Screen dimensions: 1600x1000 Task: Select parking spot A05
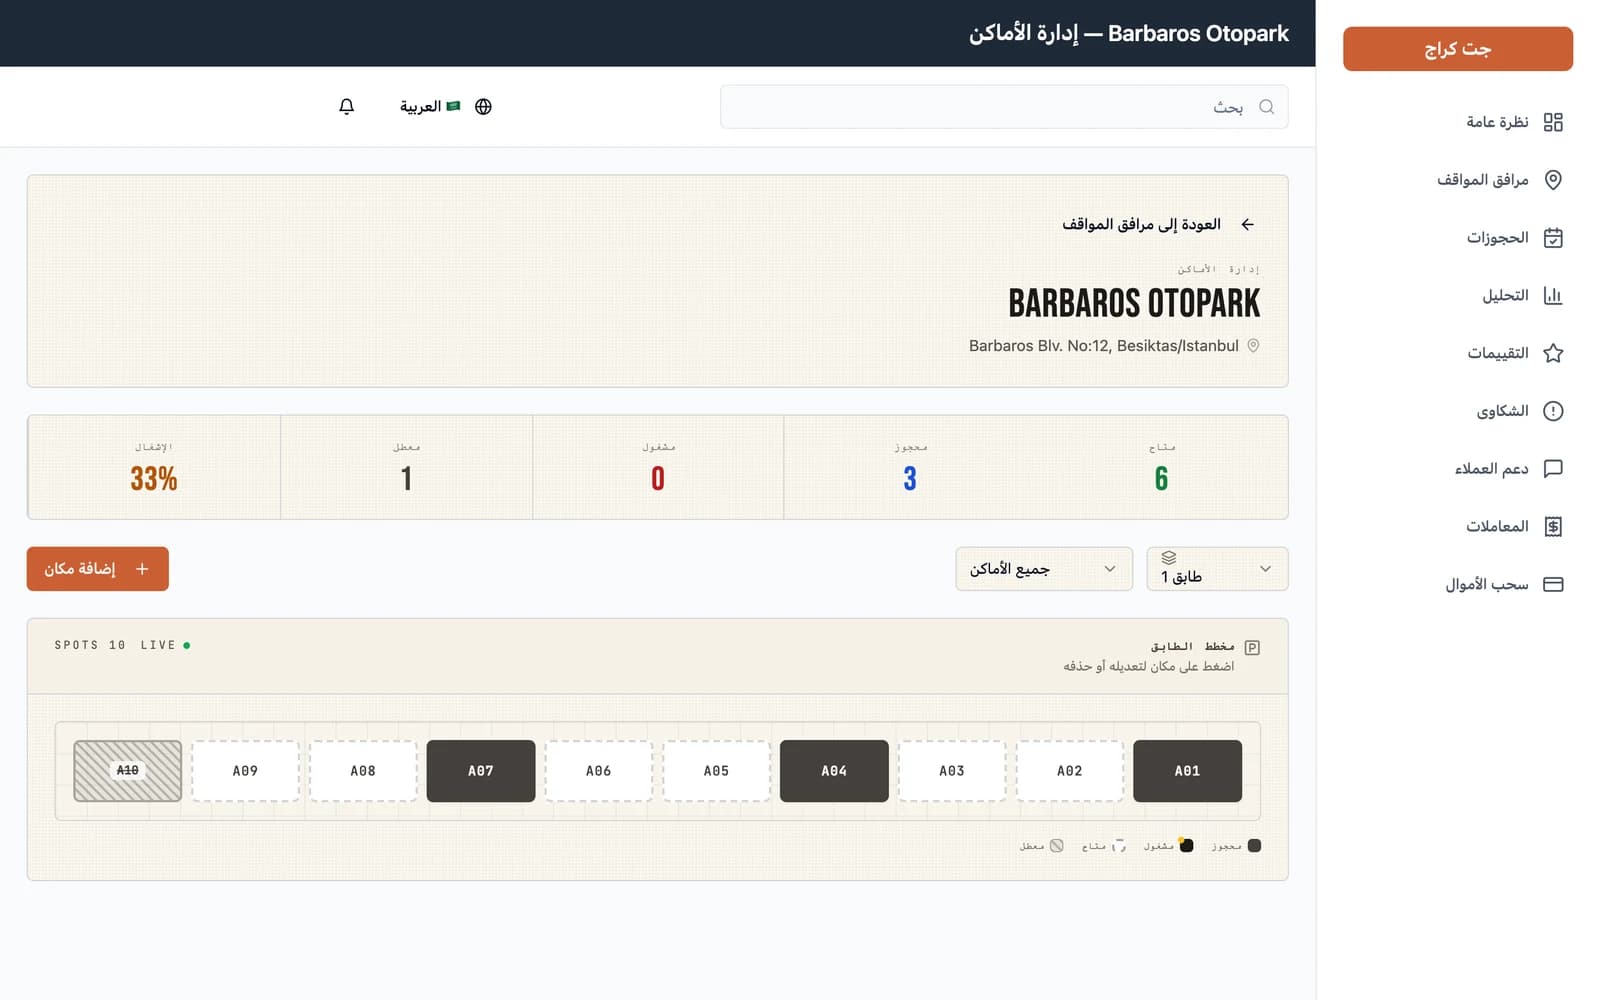click(x=716, y=771)
